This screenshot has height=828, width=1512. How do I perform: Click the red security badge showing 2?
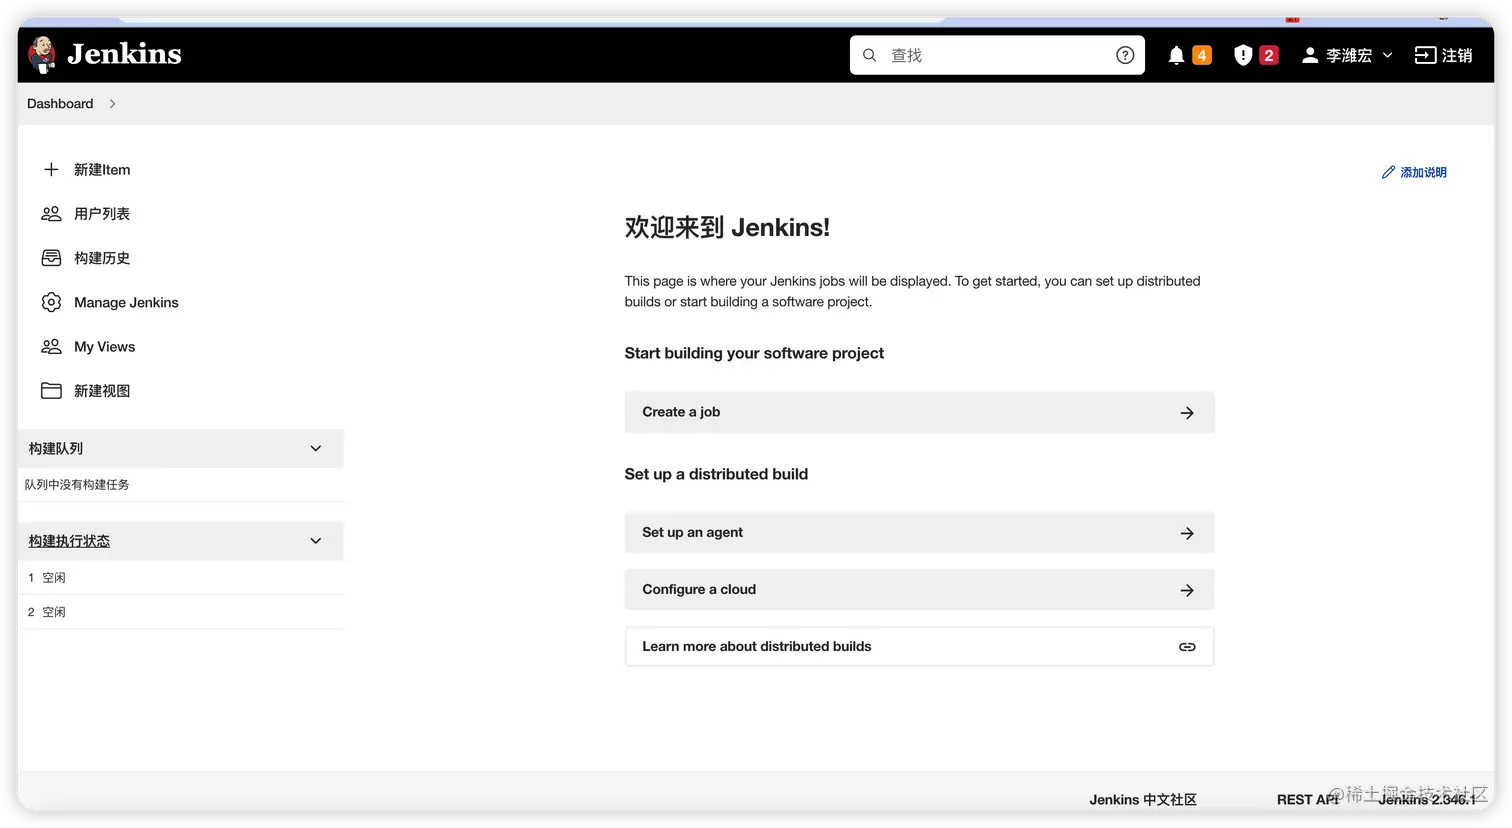click(x=1269, y=55)
